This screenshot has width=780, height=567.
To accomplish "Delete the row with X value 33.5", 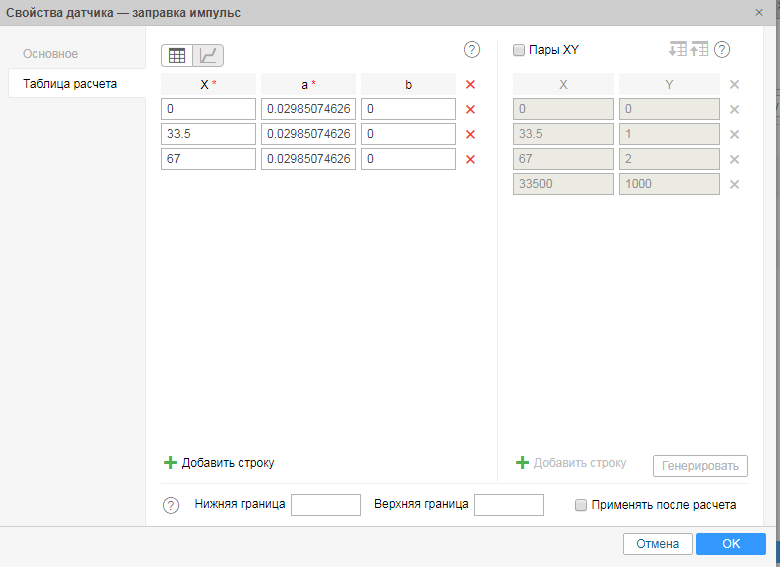I will click(470, 134).
